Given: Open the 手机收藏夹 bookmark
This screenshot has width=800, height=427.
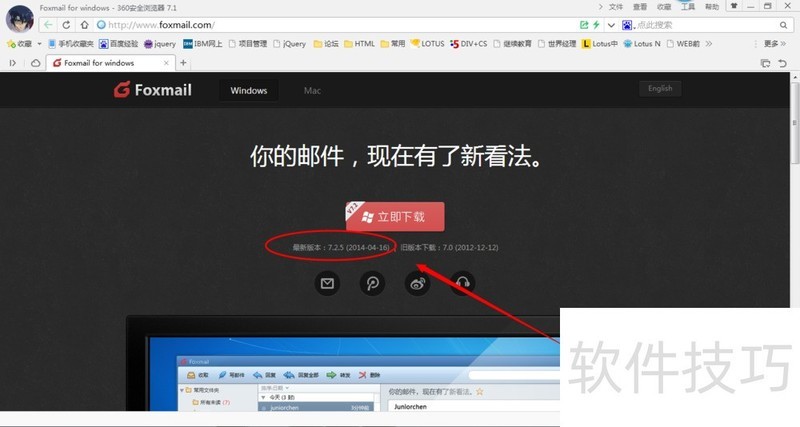Looking at the screenshot, I should (71, 44).
